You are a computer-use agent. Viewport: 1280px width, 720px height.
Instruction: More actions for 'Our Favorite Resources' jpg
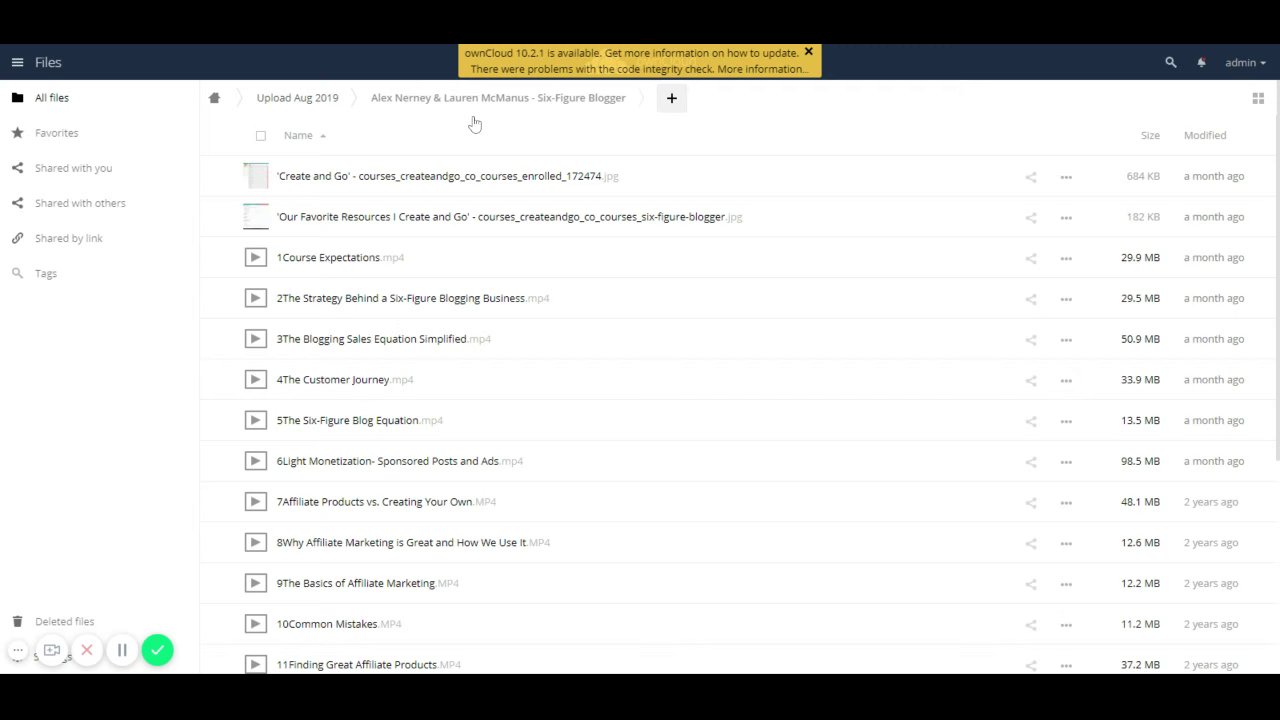click(1066, 217)
